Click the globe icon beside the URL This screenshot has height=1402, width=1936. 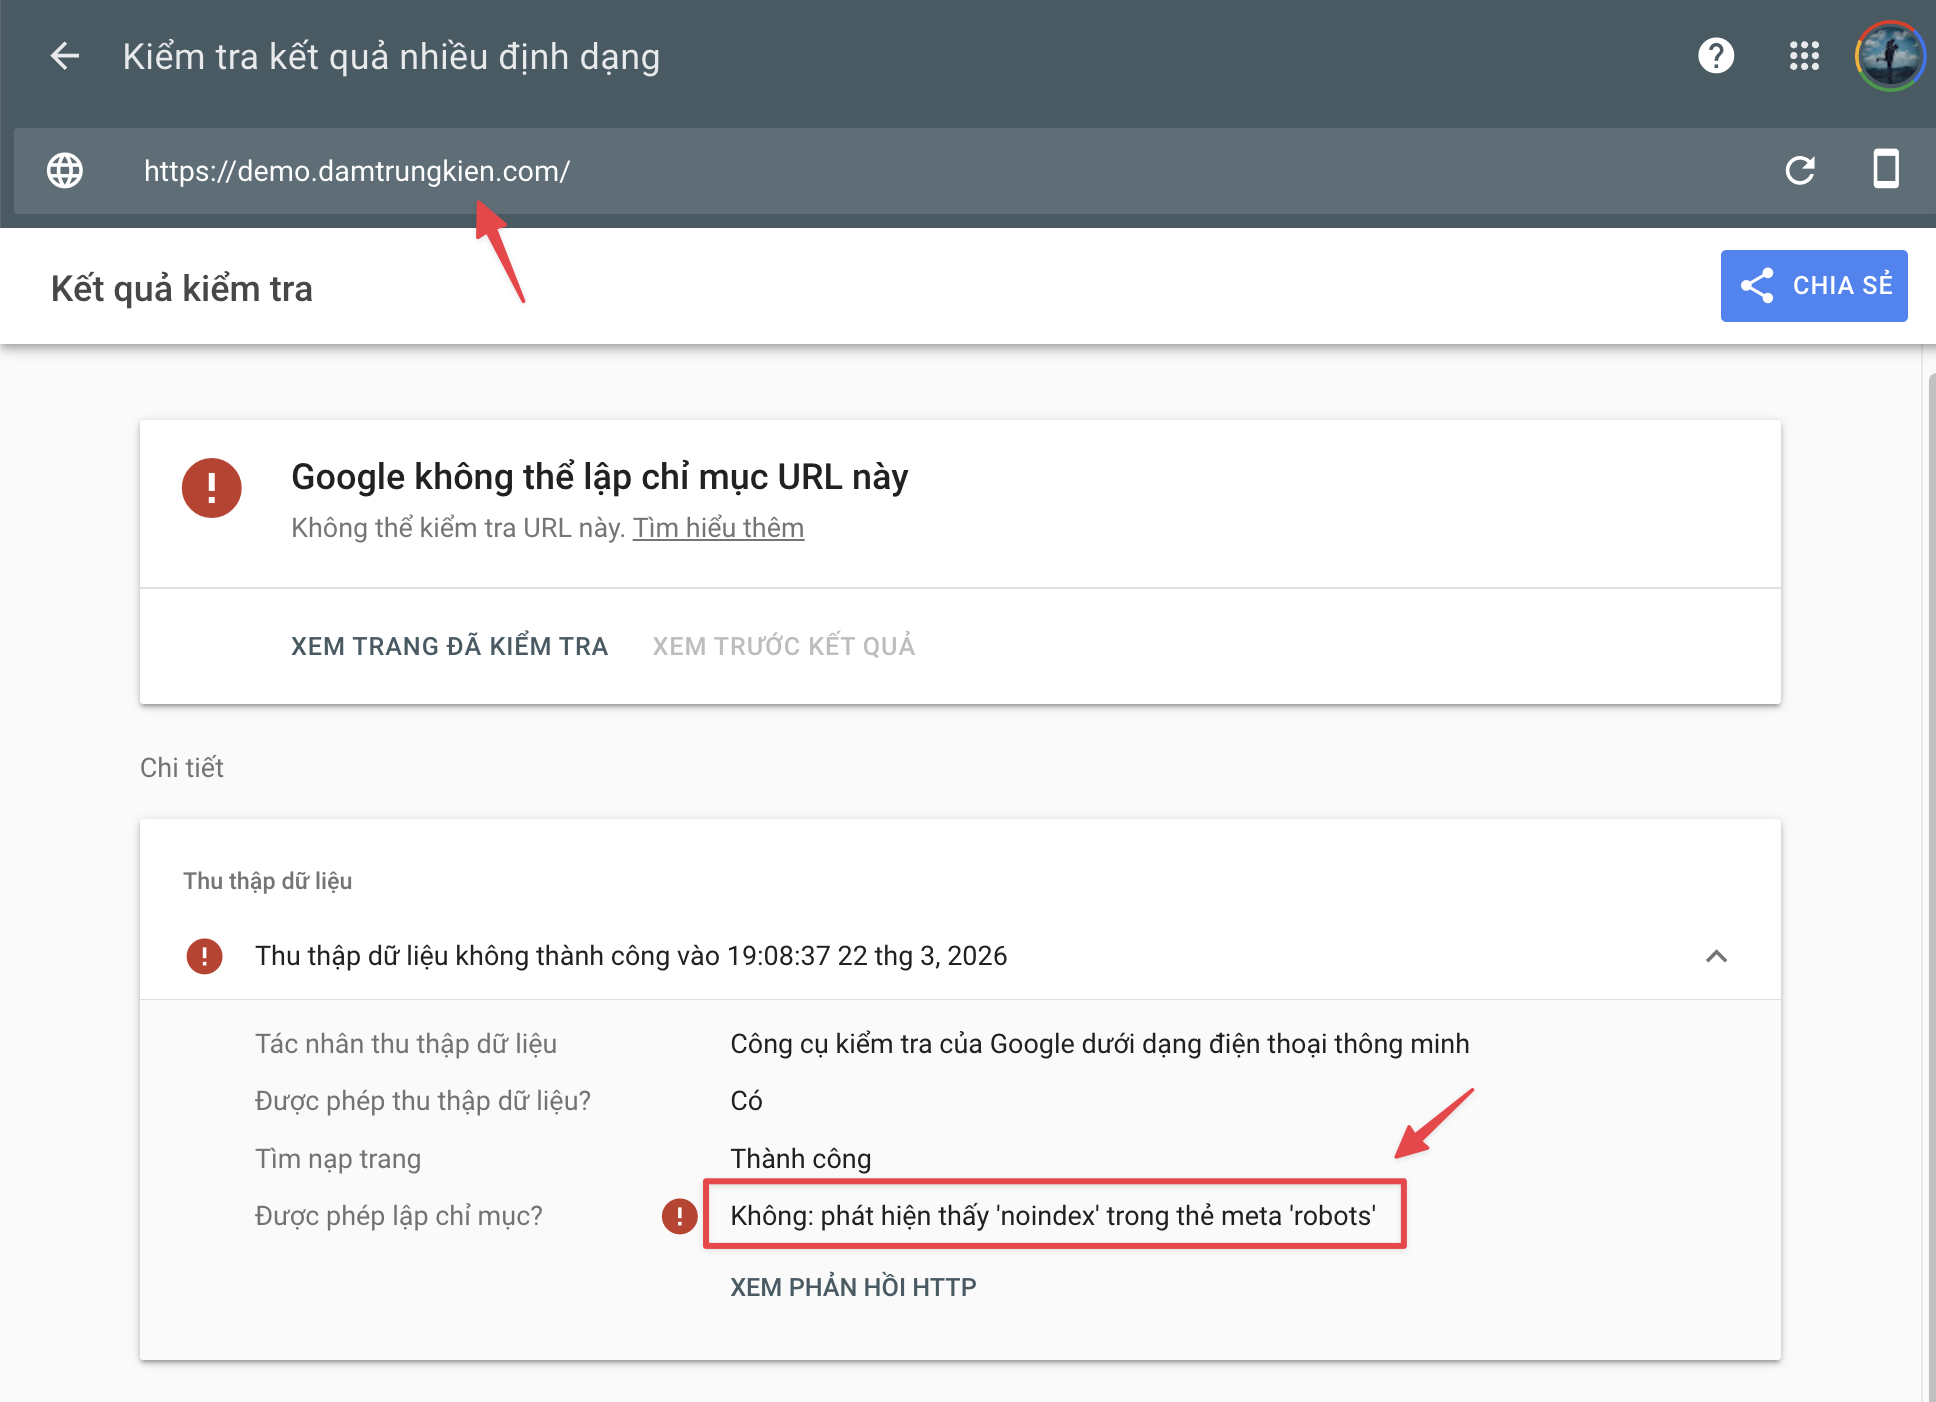pyautogui.click(x=64, y=170)
